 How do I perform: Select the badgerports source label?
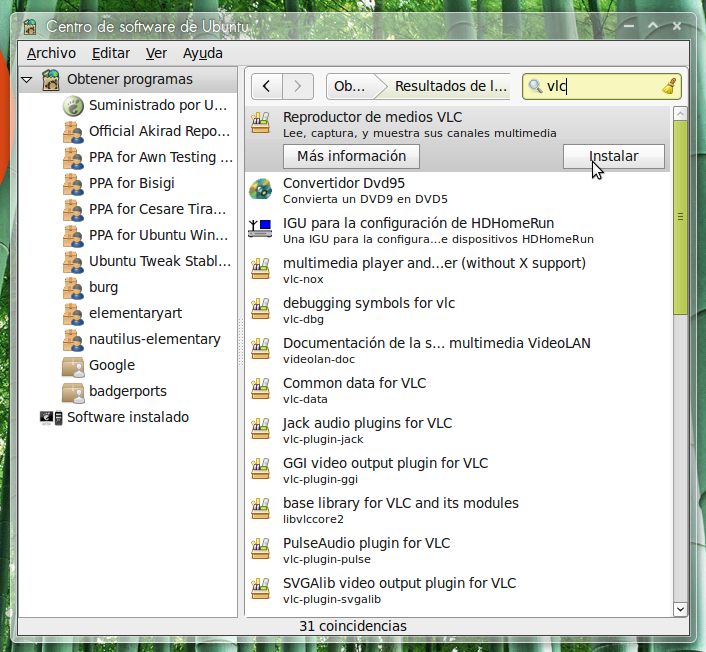point(128,392)
